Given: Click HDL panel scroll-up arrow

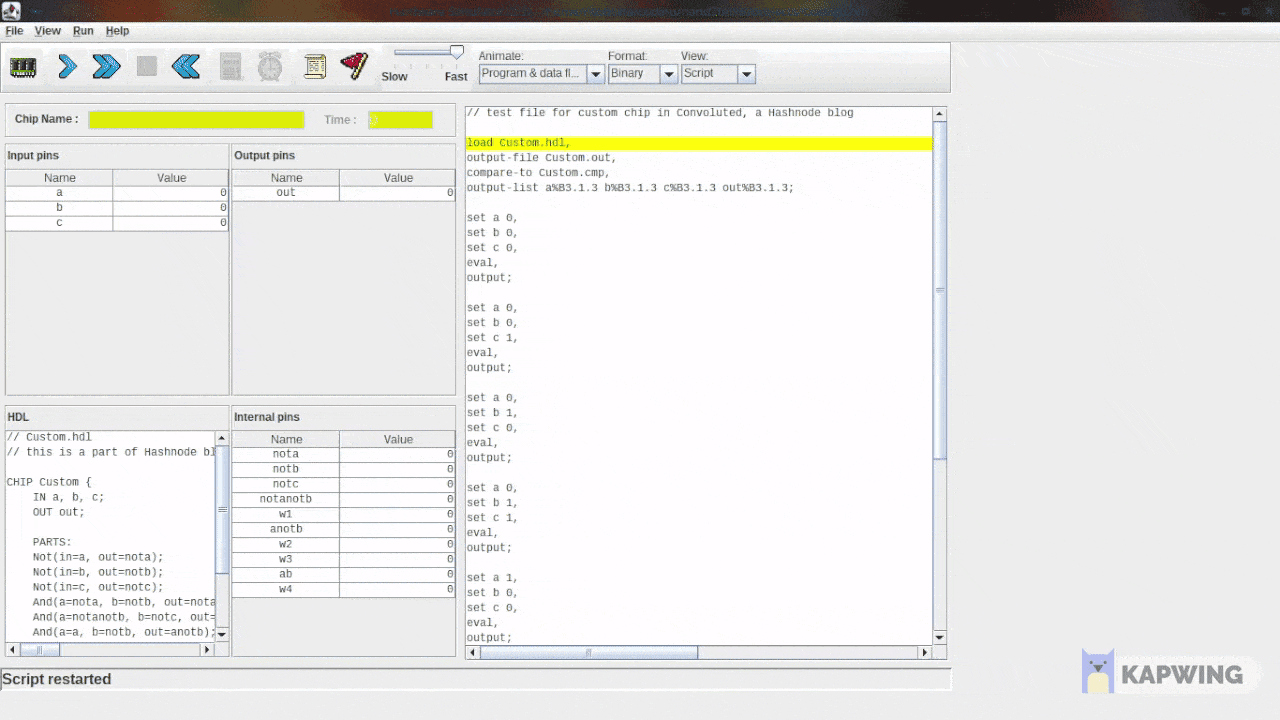Looking at the screenshot, I should coord(222,438).
